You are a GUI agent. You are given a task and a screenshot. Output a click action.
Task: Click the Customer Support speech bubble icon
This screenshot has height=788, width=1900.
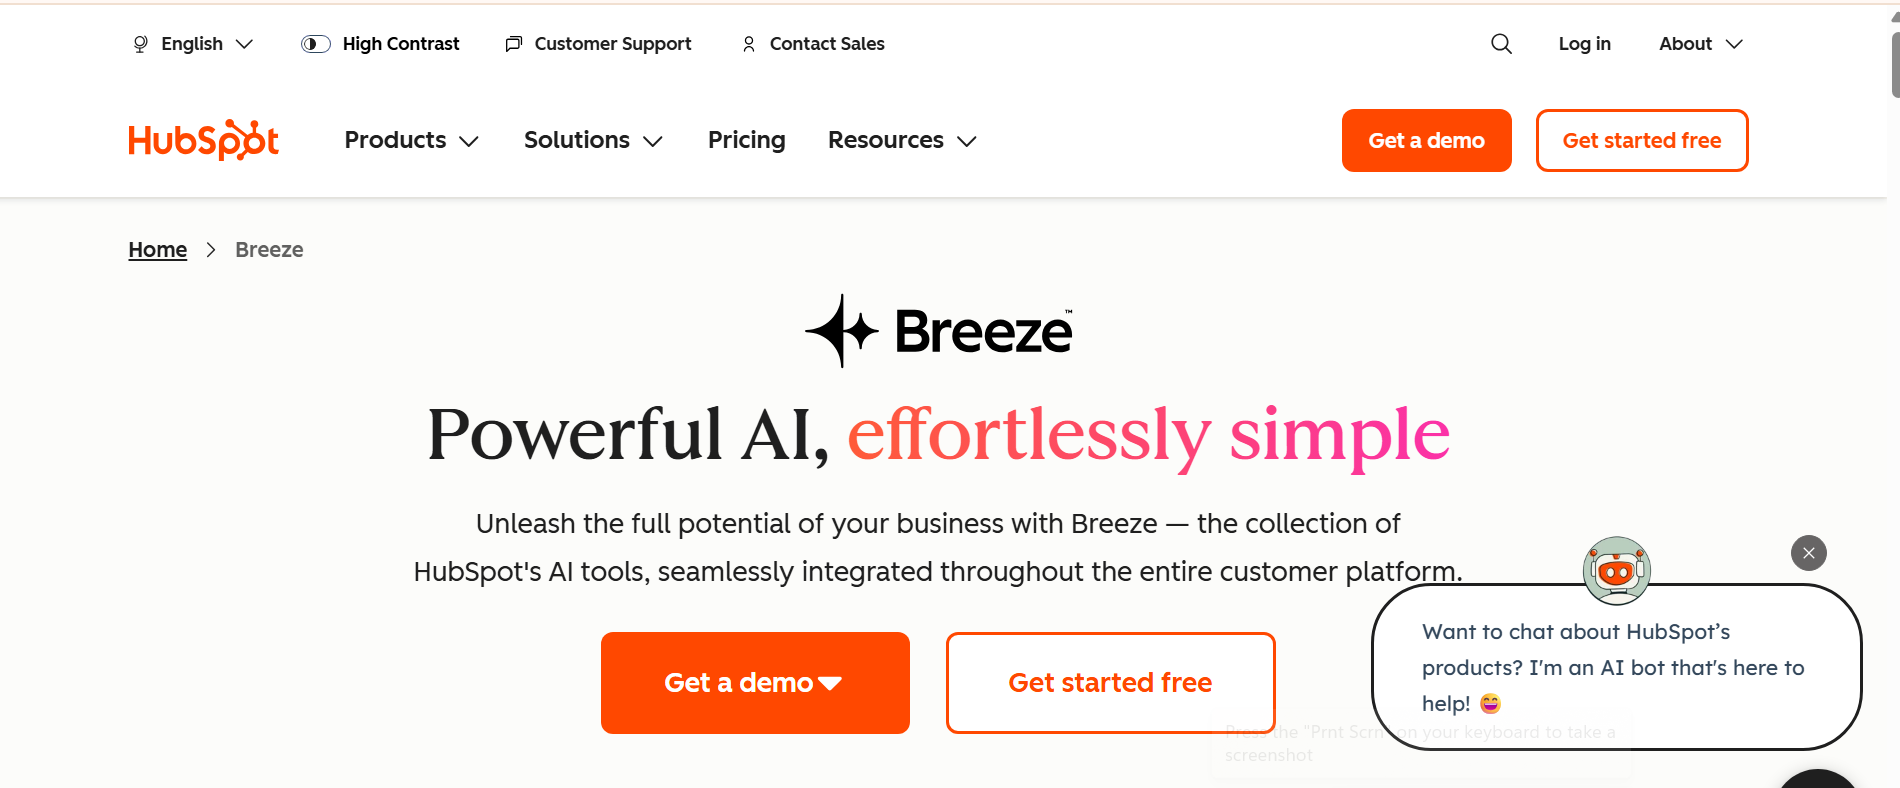click(x=513, y=44)
